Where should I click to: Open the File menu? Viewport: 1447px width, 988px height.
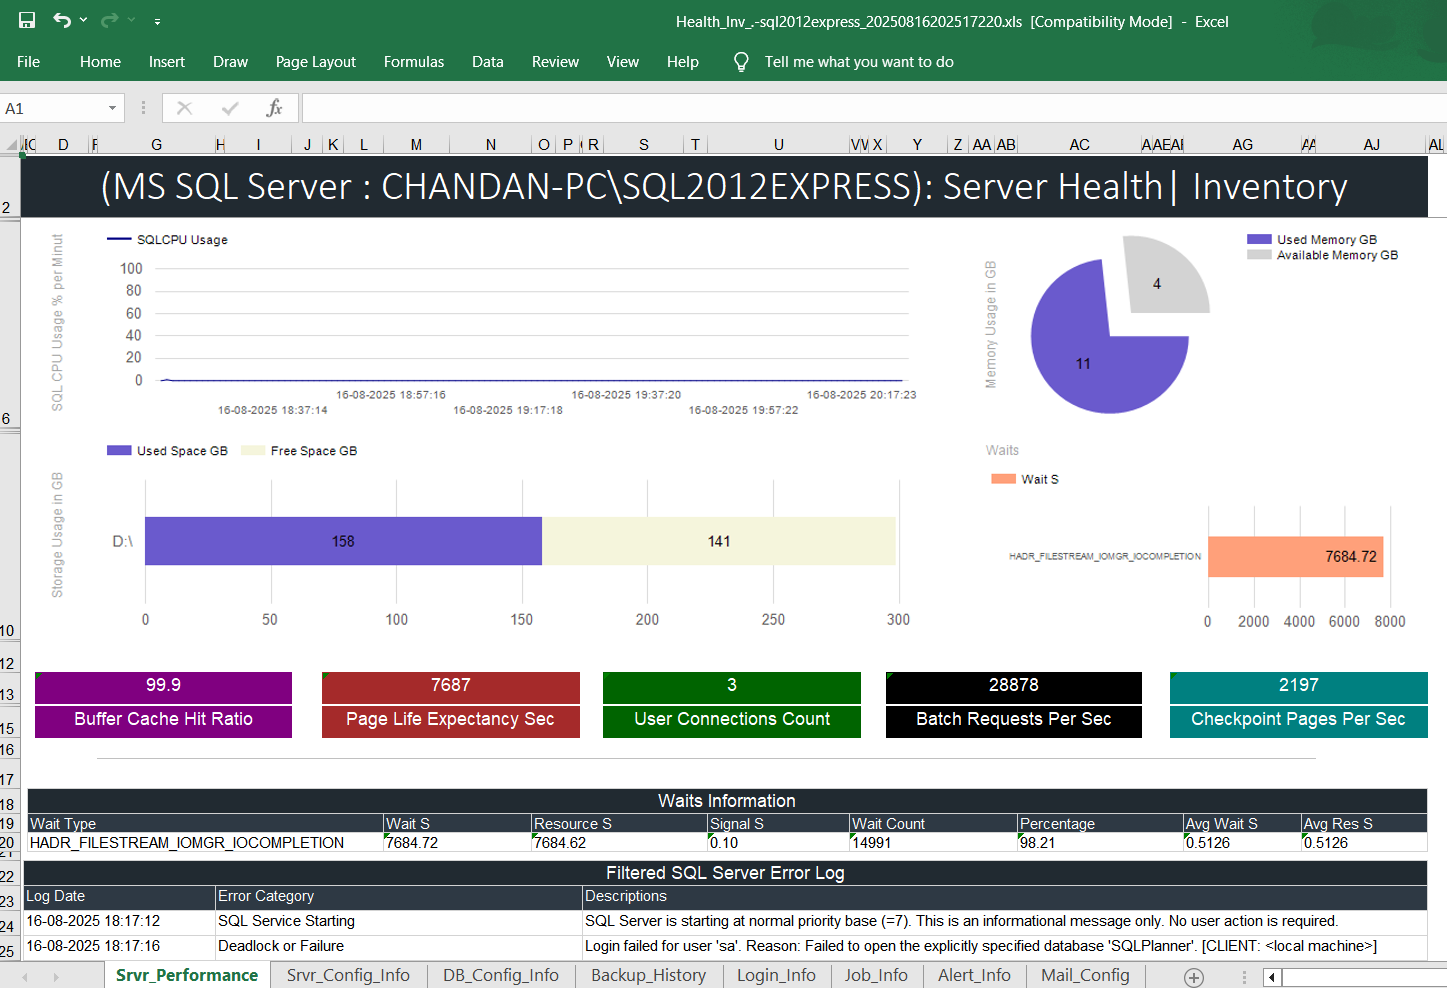coord(28,61)
